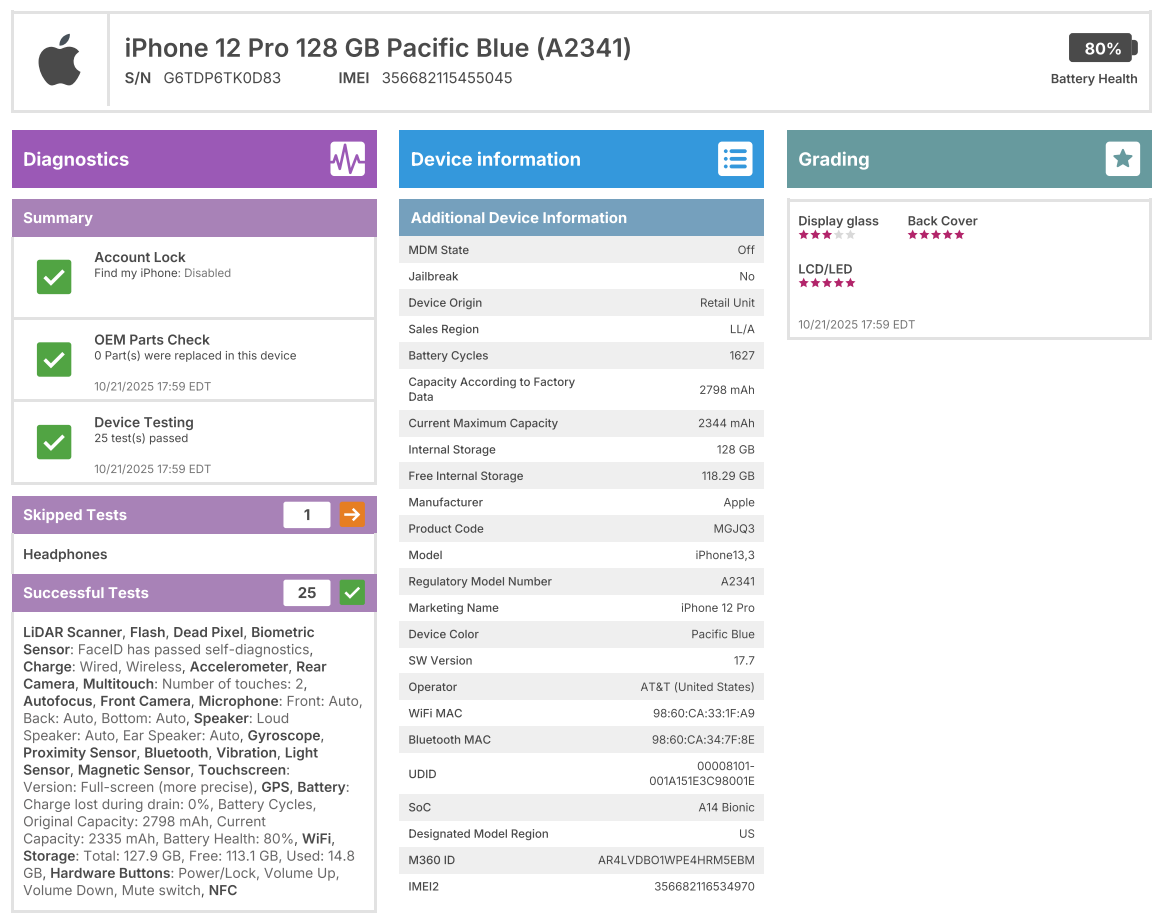The width and height of the screenshot is (1161, 924).
Task: Collapse the Additional Device Information header
Action: coord(580,218)
